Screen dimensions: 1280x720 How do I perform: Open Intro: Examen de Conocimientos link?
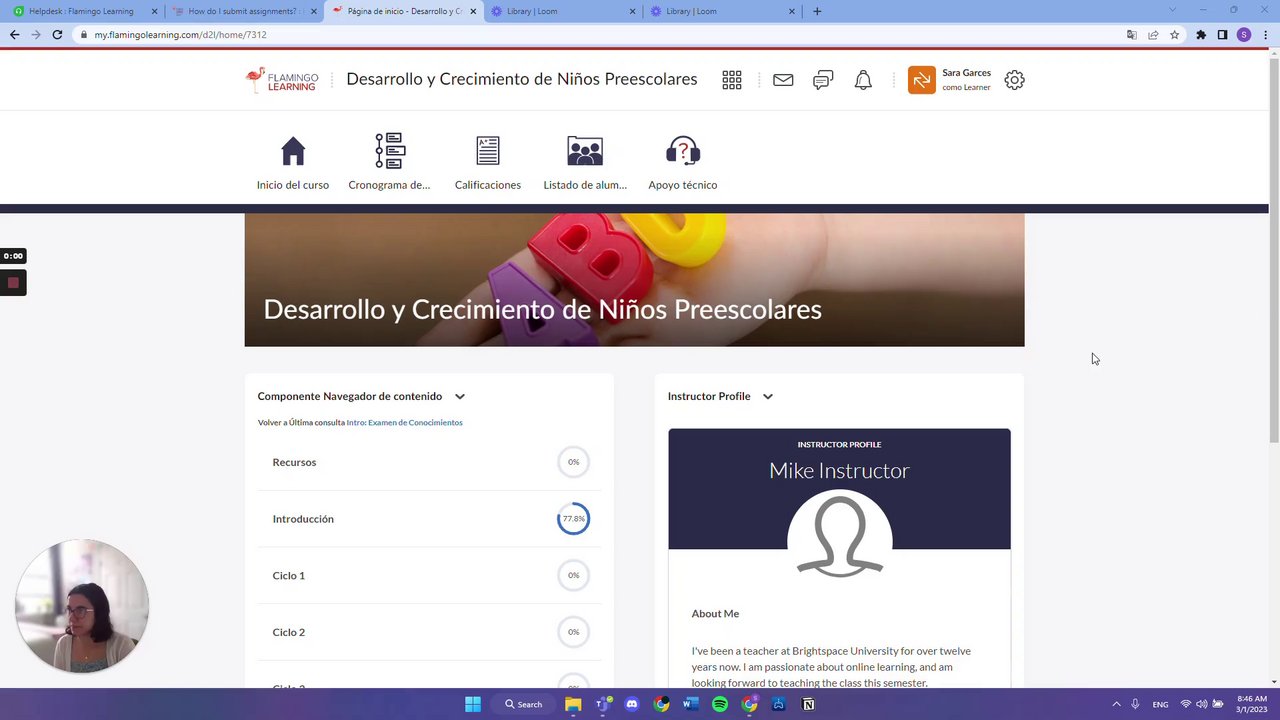(404, 423)
